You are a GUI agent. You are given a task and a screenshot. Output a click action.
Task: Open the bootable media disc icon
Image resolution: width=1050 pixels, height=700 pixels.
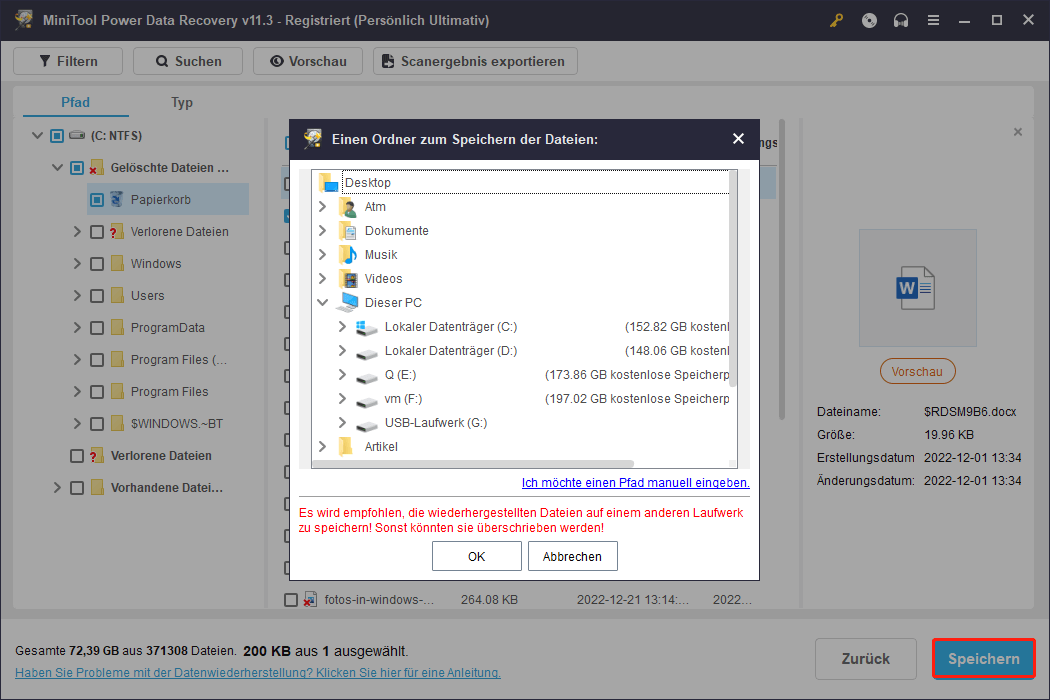pos(869,21)
